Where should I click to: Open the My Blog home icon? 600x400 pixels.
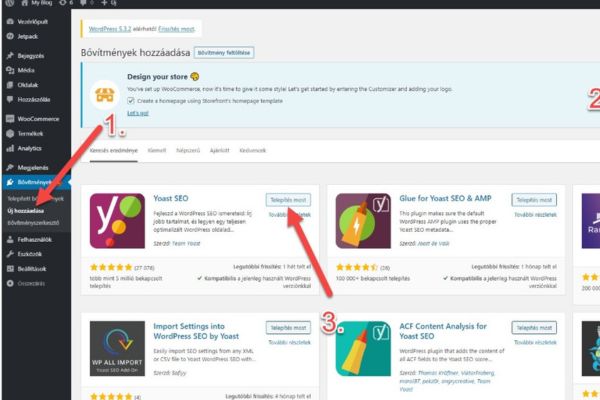[24, 2]
